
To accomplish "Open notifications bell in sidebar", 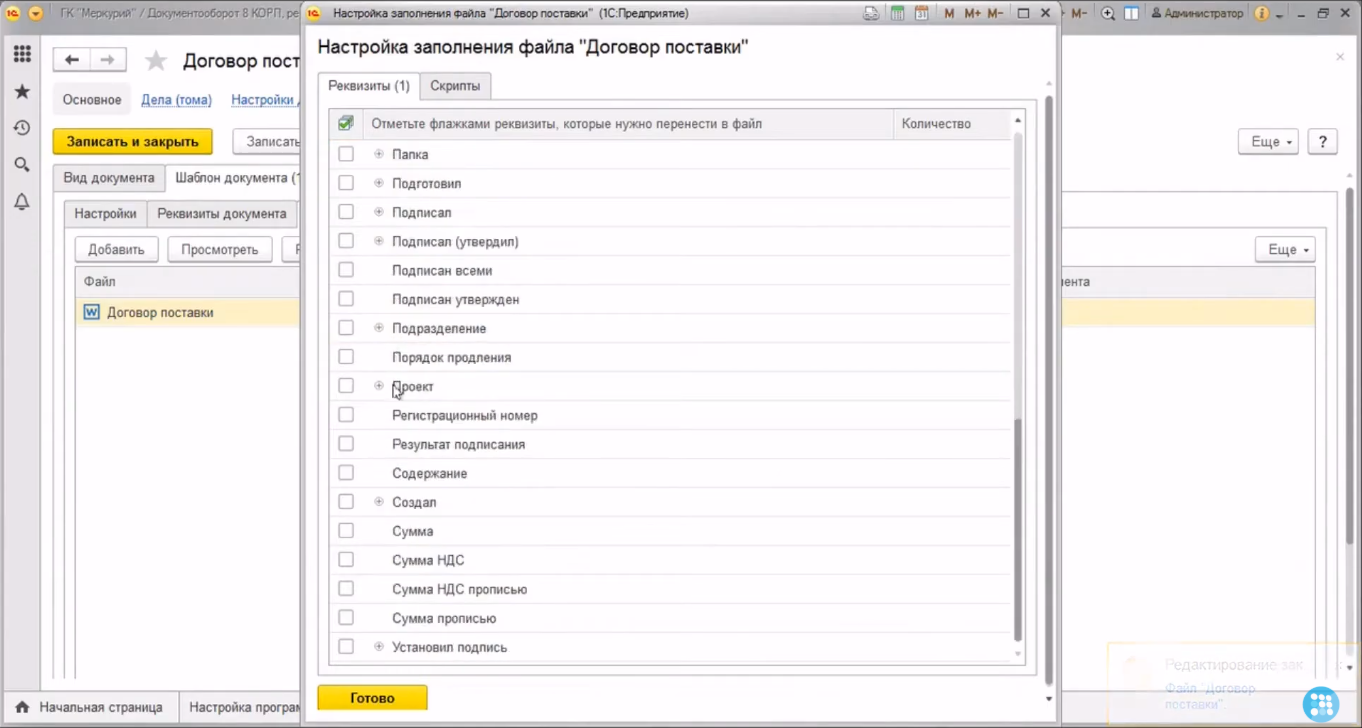I will tap(22, 202).
